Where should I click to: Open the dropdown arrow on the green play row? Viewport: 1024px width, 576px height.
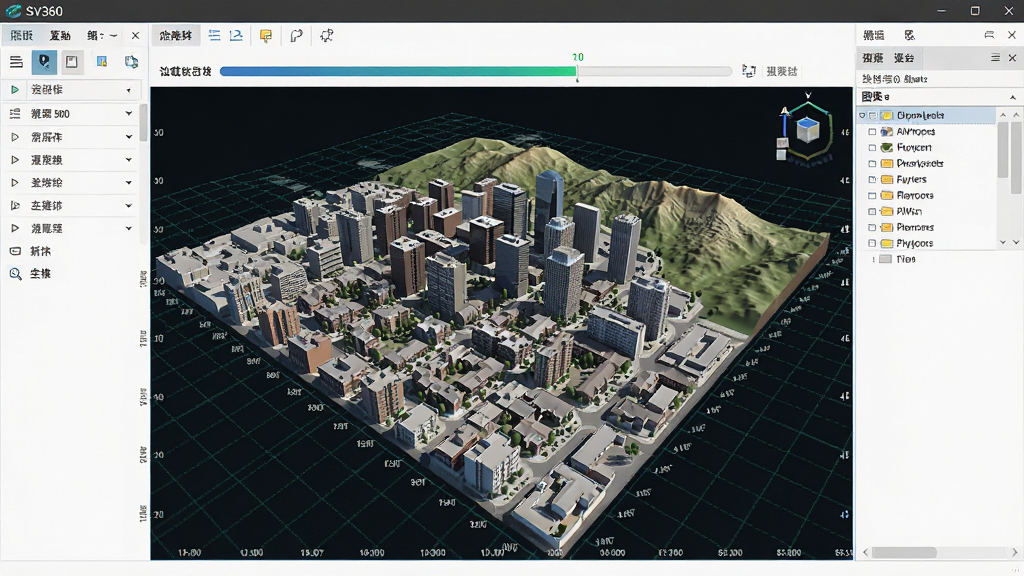tap(129, 90)
